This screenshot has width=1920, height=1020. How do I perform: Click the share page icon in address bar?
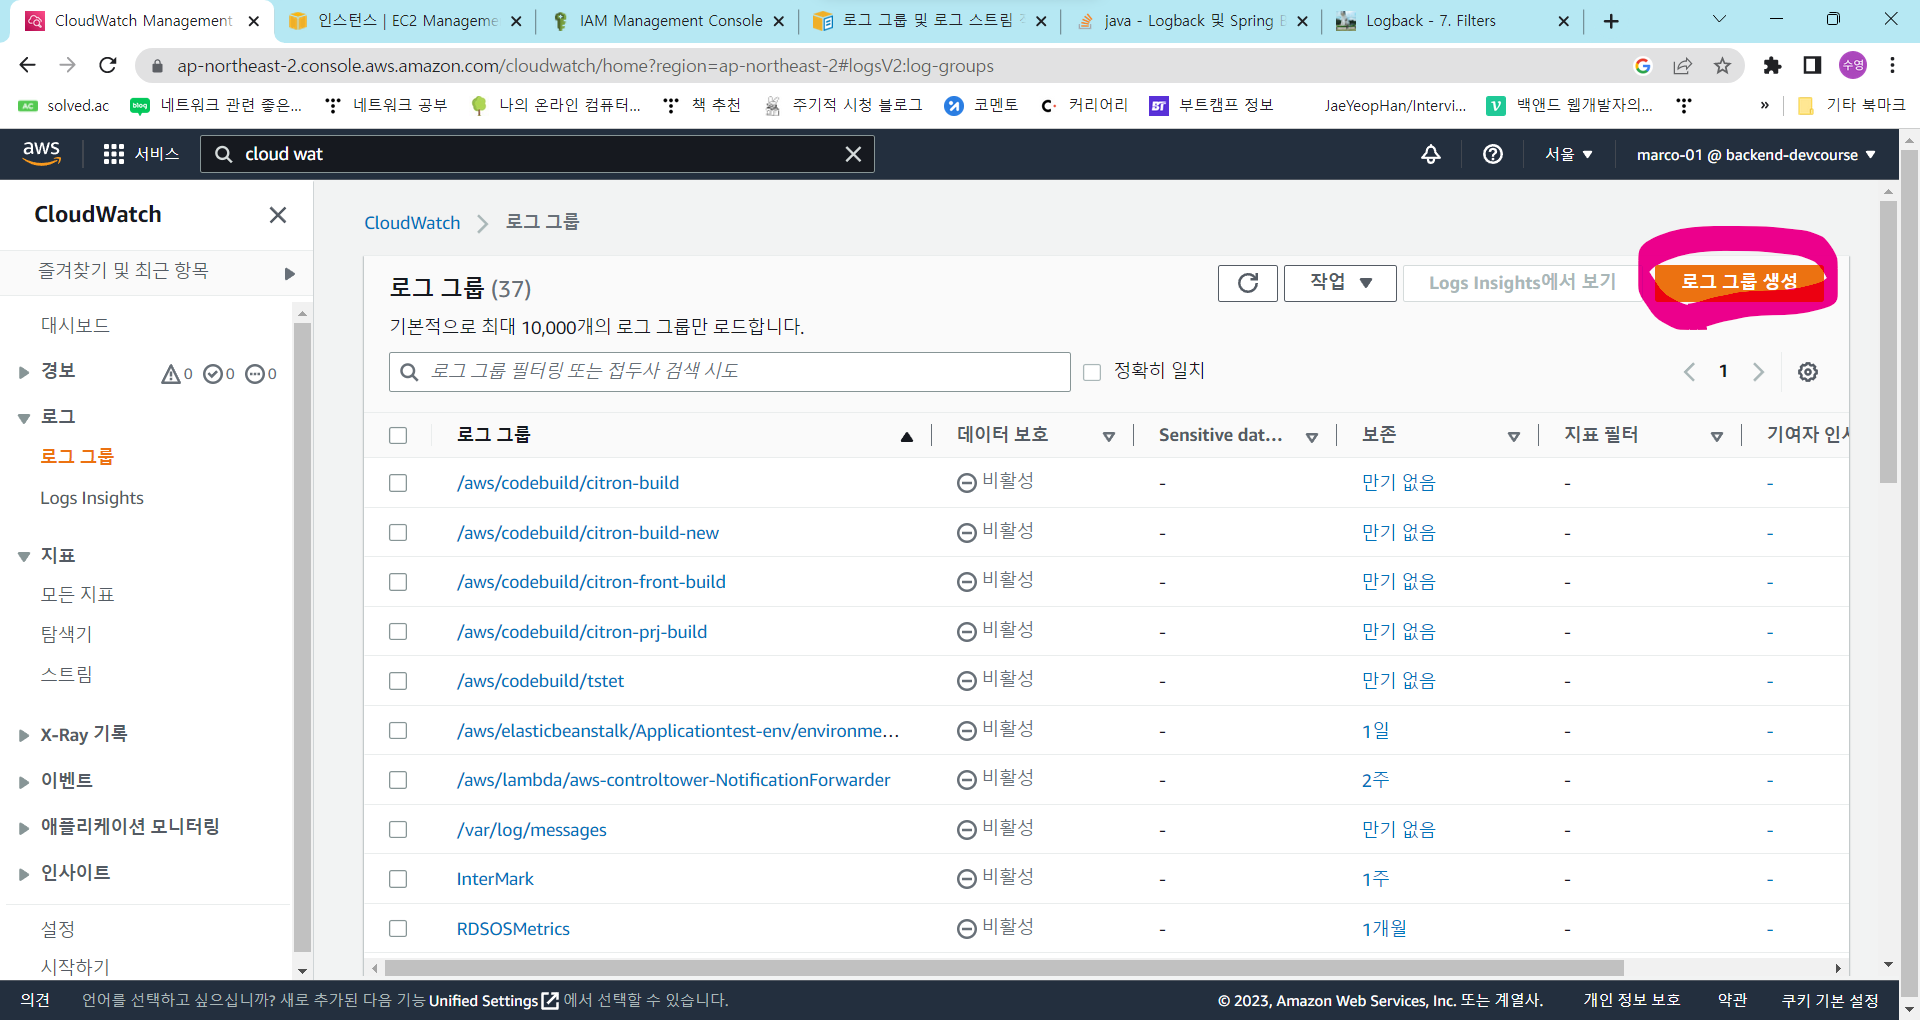pos(1683,65)
